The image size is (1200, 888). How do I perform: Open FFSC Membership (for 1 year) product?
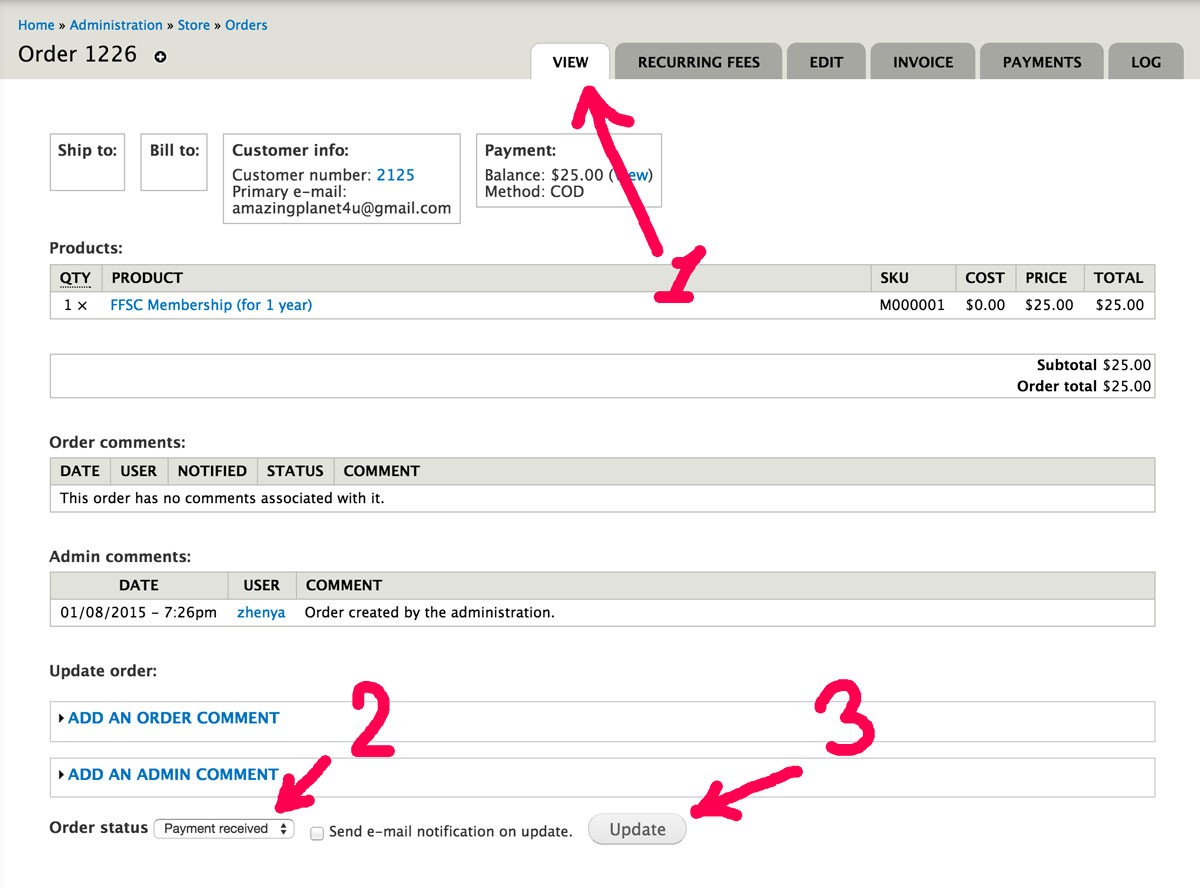(211, 305)
